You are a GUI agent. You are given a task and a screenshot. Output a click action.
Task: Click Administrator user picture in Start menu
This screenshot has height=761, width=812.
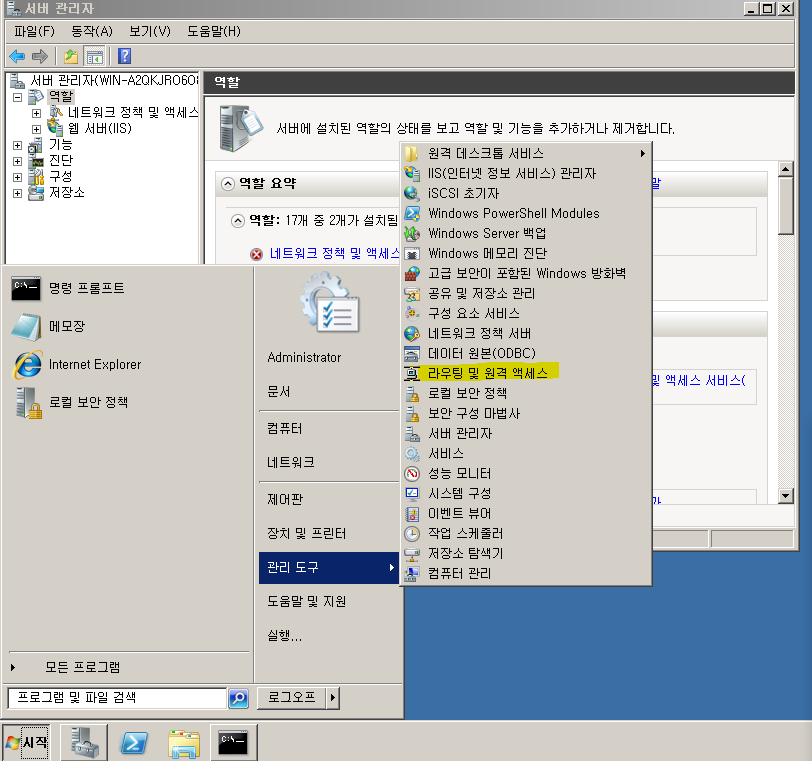[x=330, y=303]
